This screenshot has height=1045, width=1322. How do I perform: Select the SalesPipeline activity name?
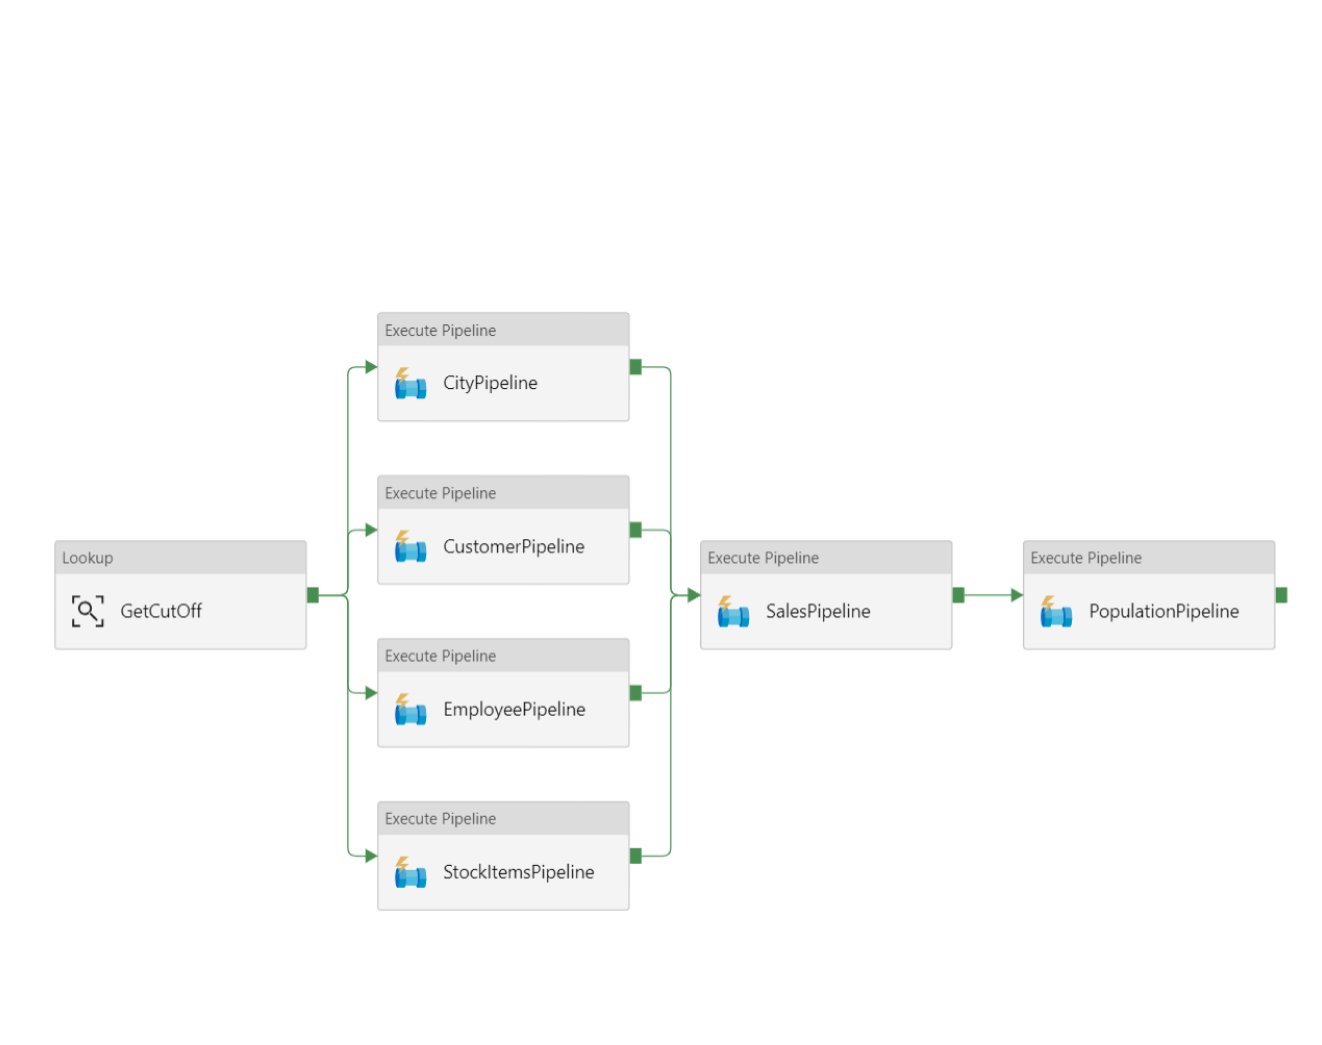pyautogui.click(x=818, y=611)
